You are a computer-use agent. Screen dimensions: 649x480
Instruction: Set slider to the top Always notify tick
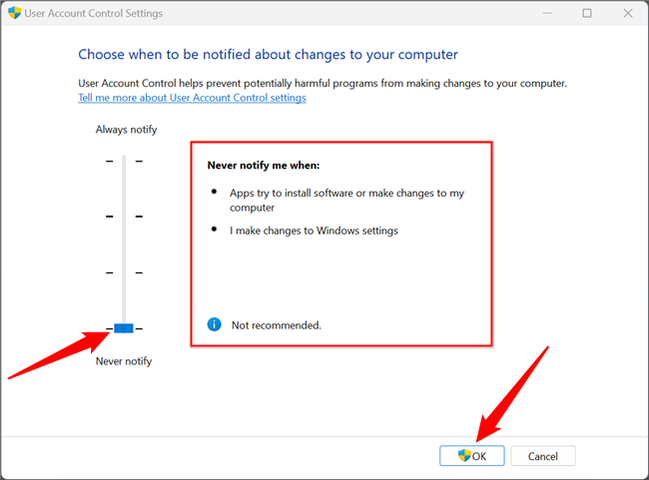tap(124, 161)
